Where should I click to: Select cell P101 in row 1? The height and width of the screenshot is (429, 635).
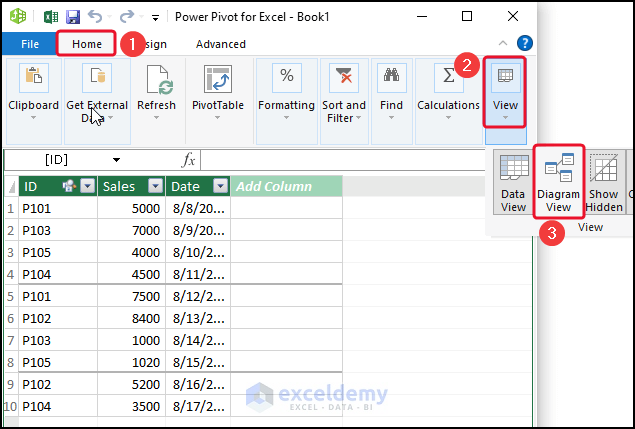(58, 208)
